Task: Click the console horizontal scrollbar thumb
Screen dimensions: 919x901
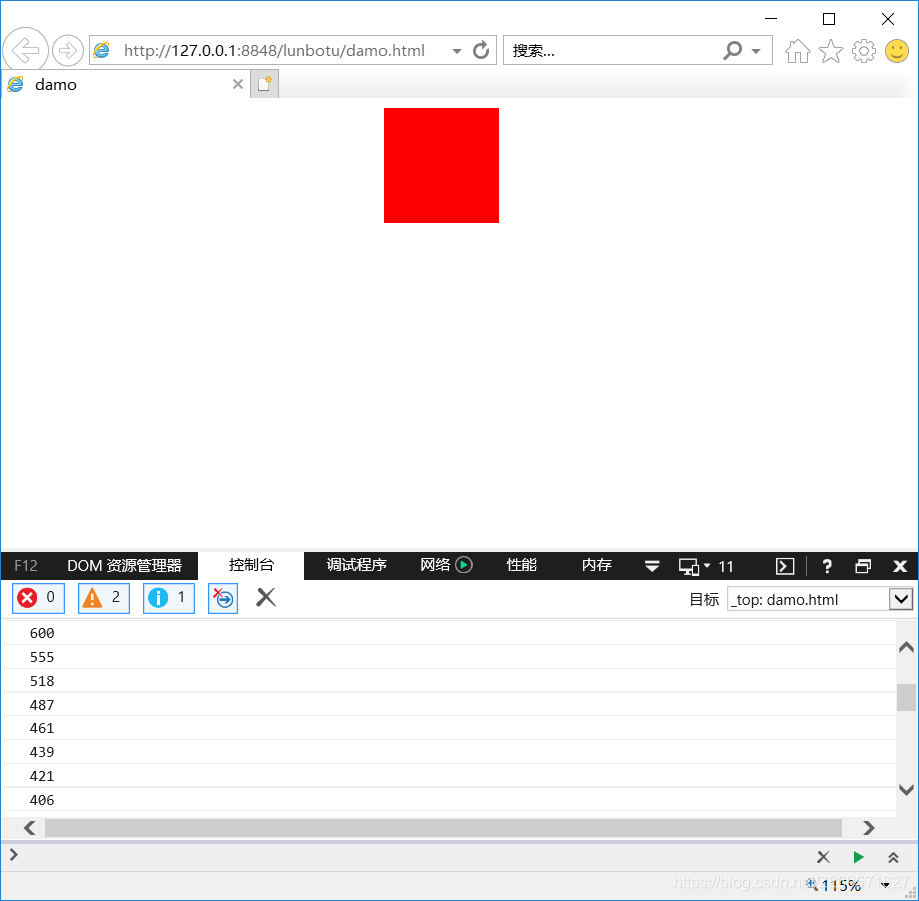Action: (444, 828)
